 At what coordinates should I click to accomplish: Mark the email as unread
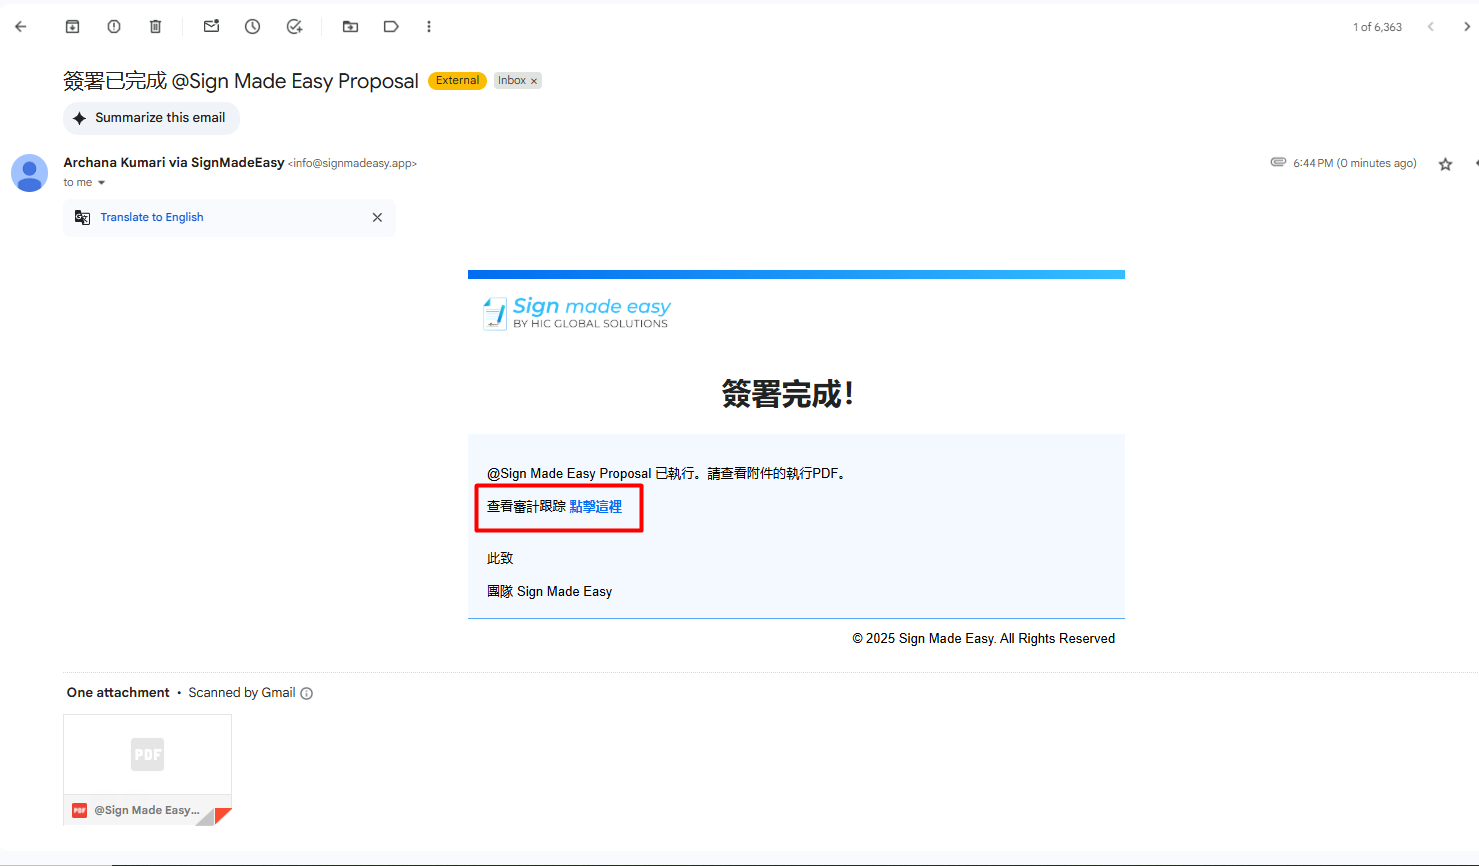coord(211,27)
